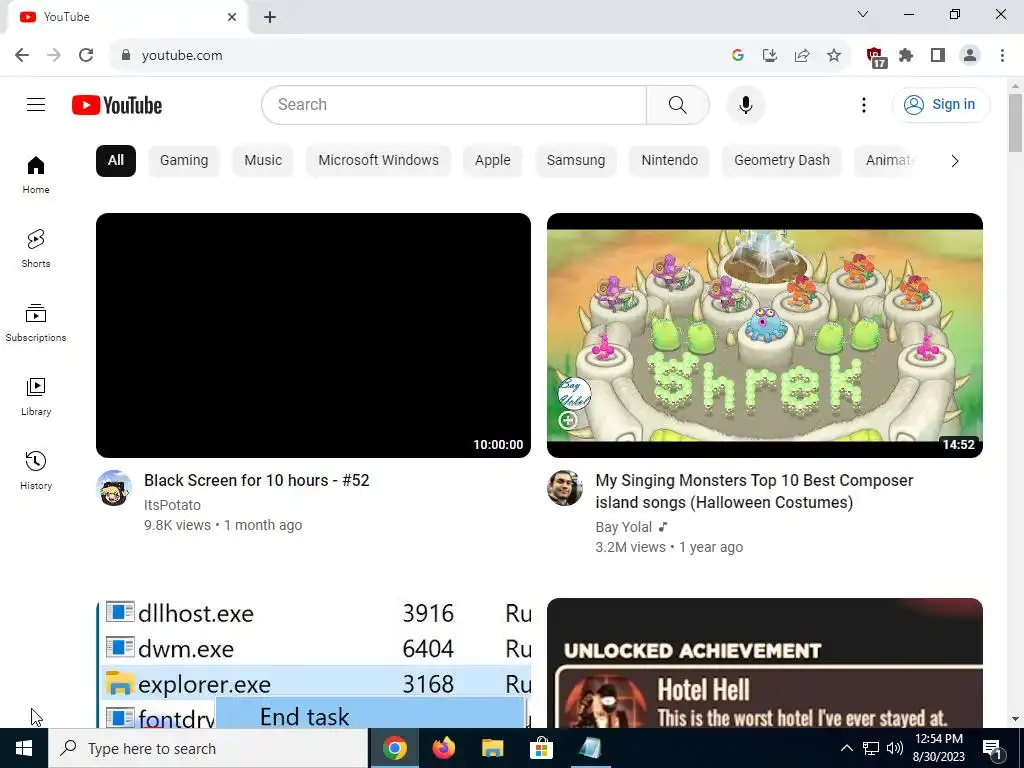The width and height of the screenshot is (1024, 768).
Task: Click the browser back arrow
Action: click(22, 55)
